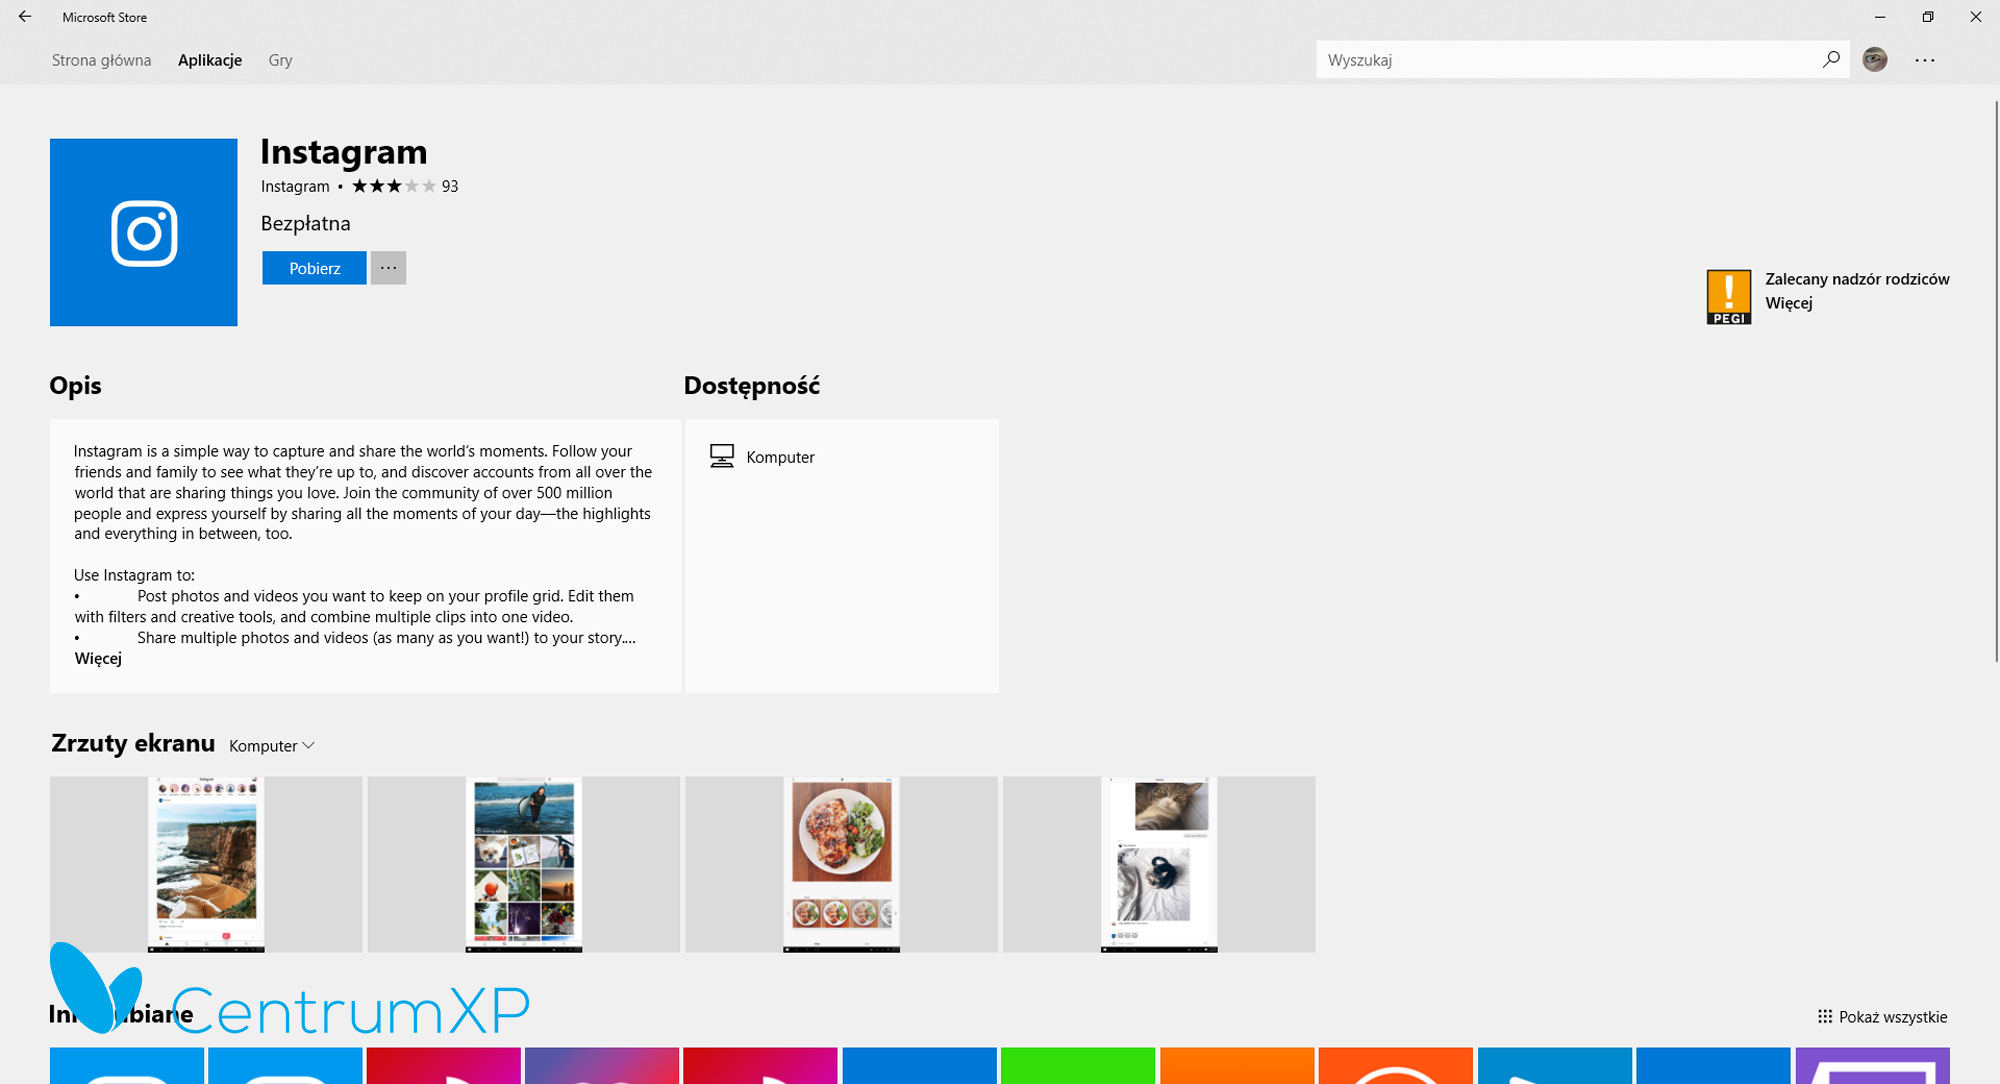This screenshot has width=2000, height=1084.
Task: Open the cliff beach feed screenshot
Action: [x=206, y=864]
